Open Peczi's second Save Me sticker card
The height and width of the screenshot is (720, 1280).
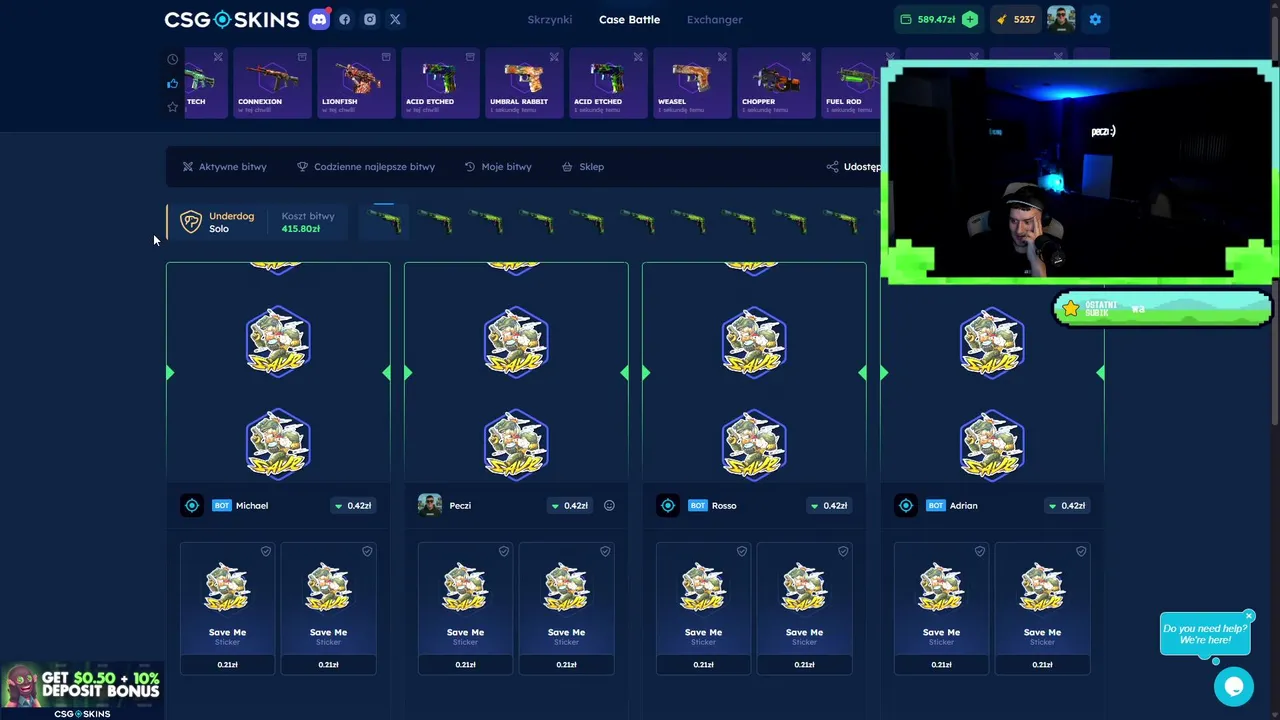point(566,608)
